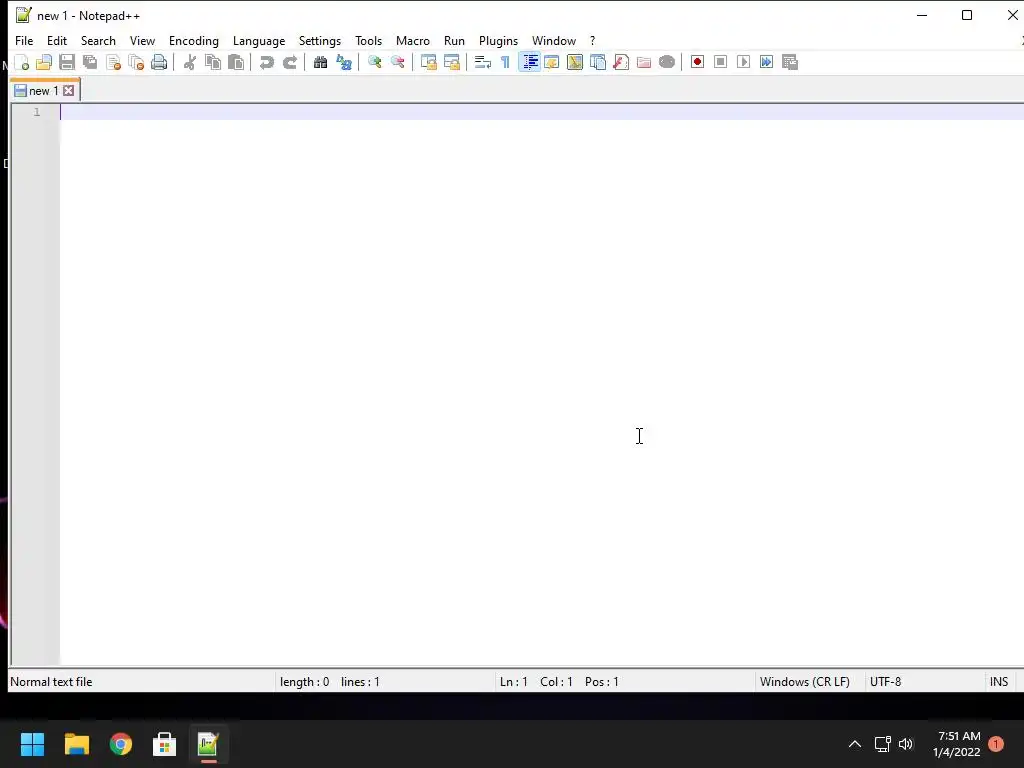Image resolution: width=1024 pixels, height=768 pixels.
Task: Close current document using toolbar icon
Action: click(x=113, y=62)
